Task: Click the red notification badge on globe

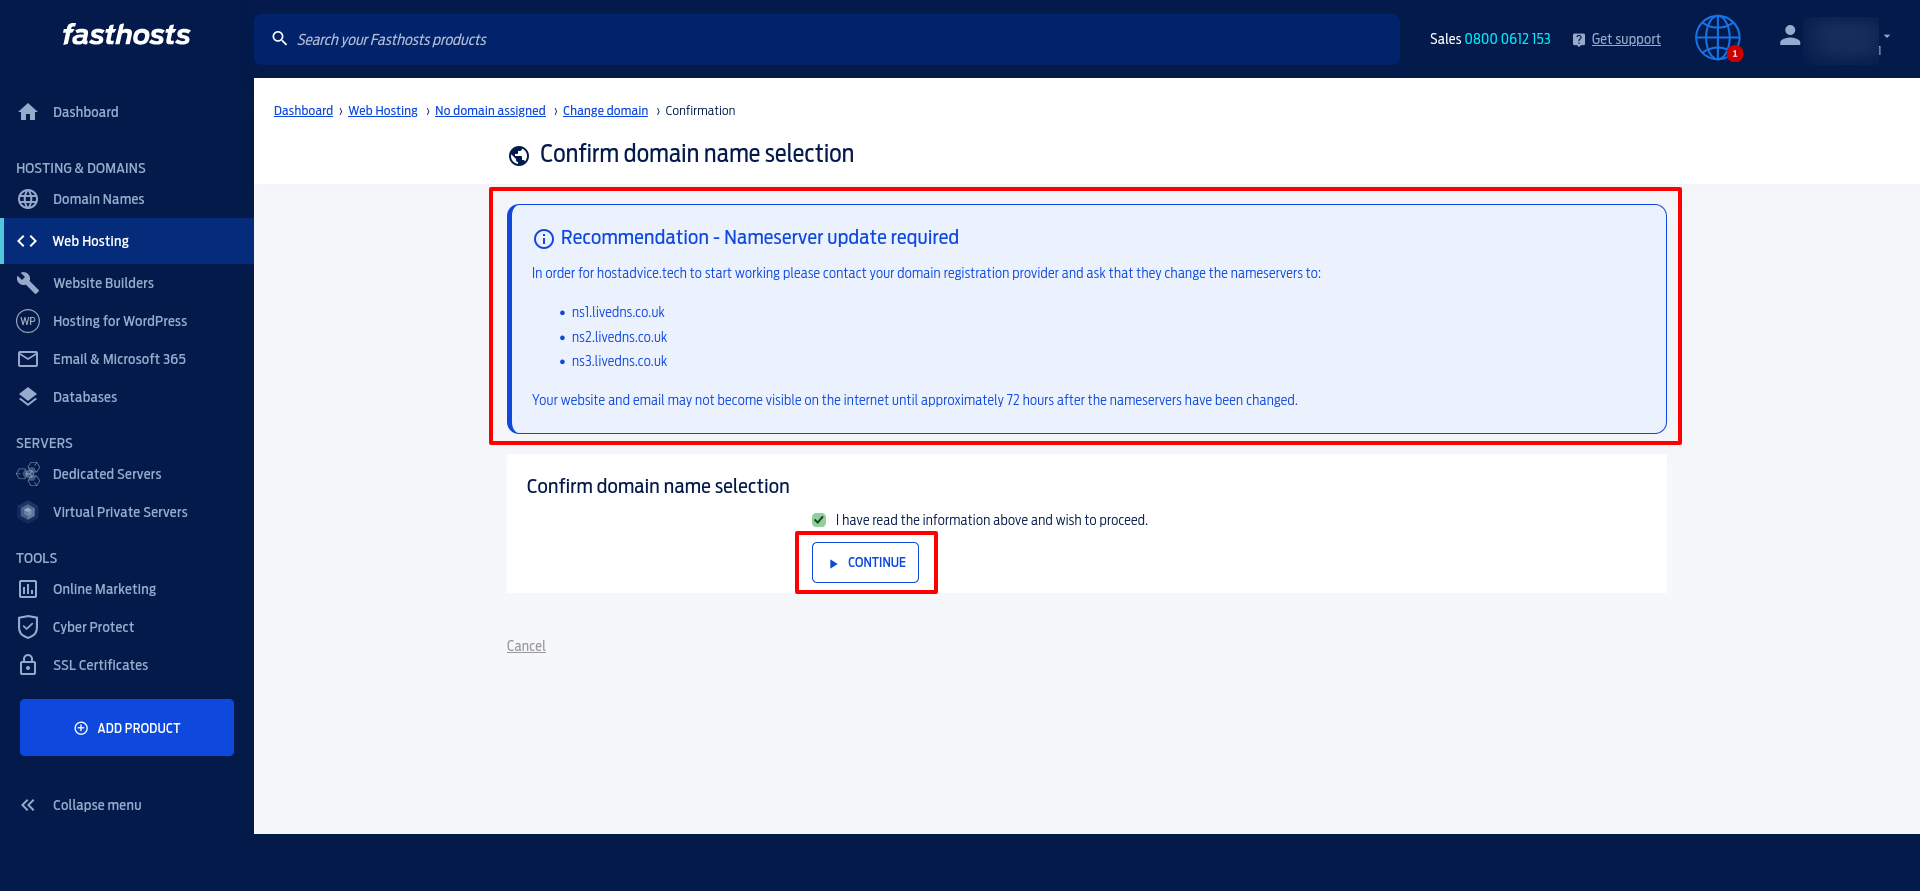Action: pyautogui.click(x=1735, y=54)
